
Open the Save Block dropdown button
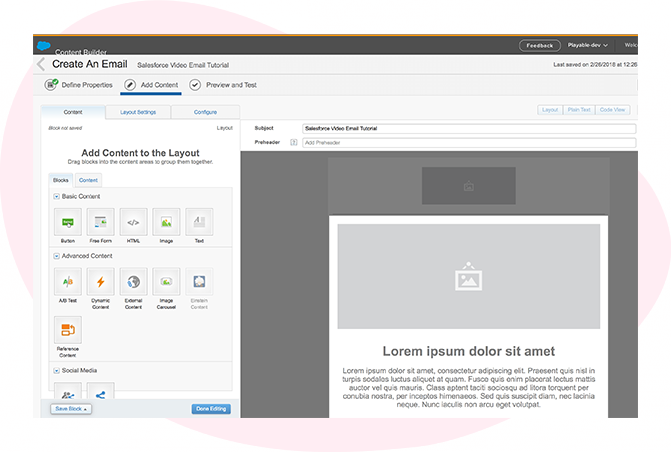point(71,408)
